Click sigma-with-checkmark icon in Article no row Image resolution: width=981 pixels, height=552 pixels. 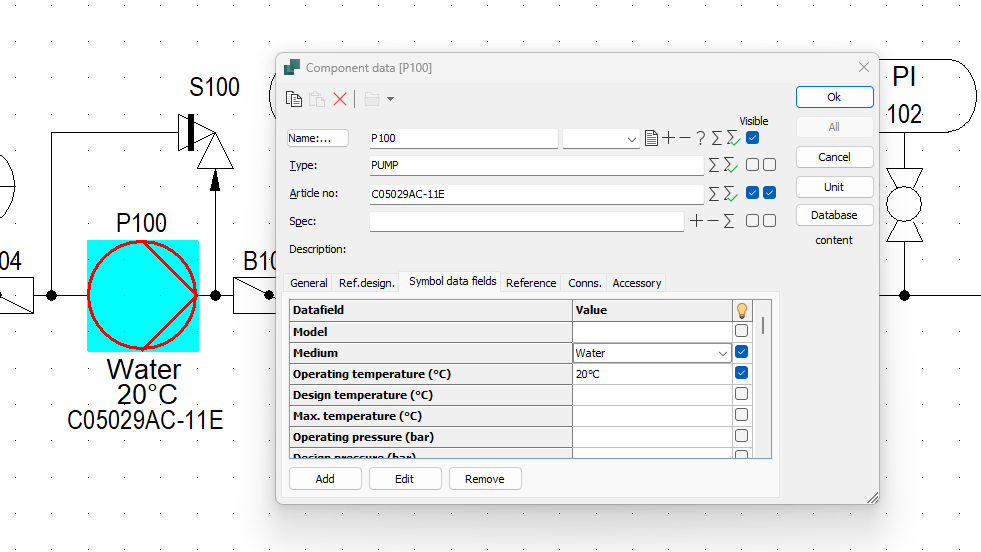coord(730,193)
